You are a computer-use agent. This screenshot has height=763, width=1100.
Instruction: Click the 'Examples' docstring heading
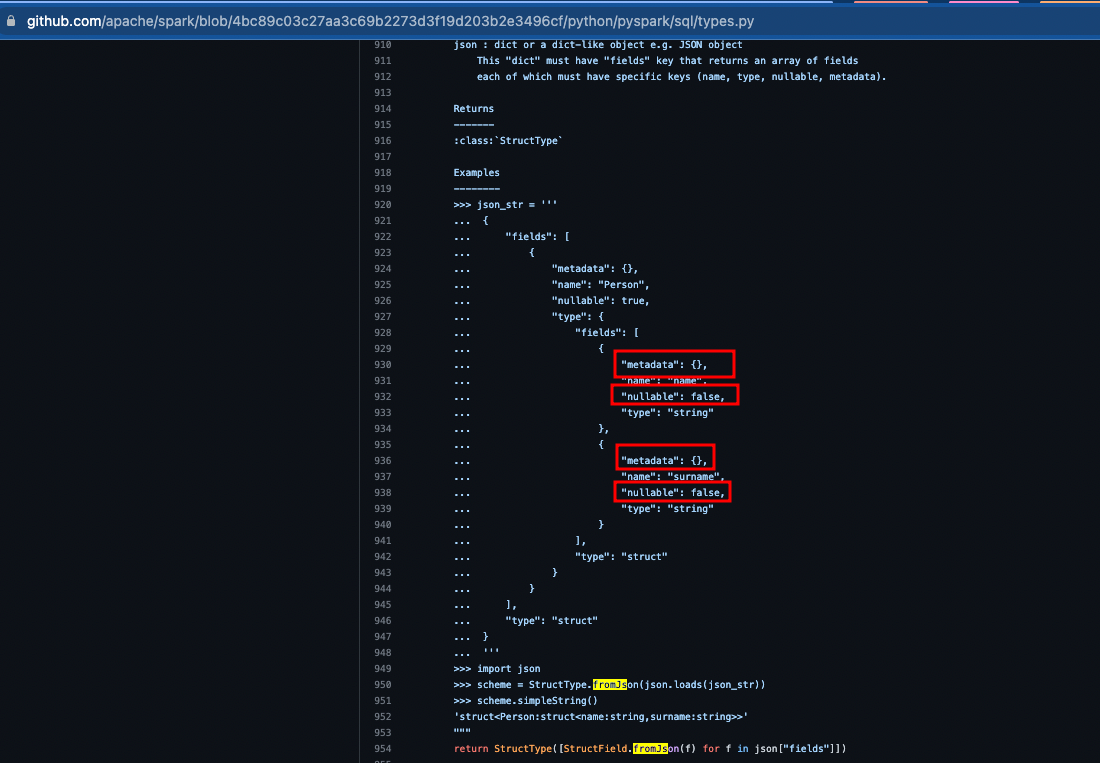[476, 173]
